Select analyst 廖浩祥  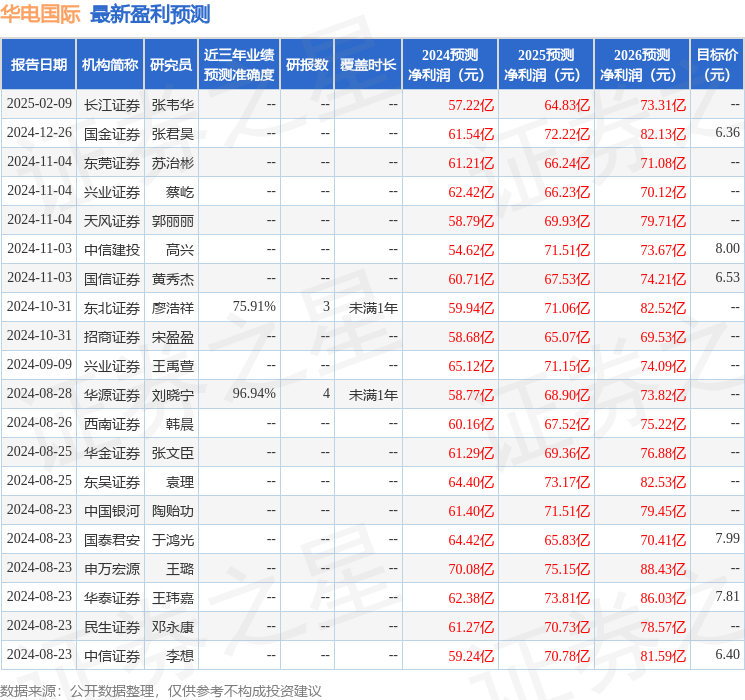(173, 308)
